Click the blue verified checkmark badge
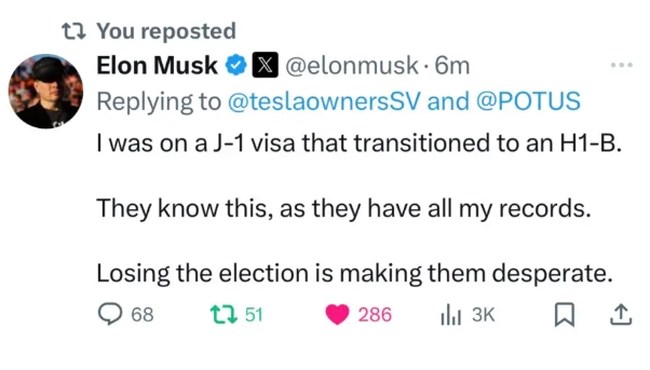The height and width of the screenshot is (370, 650). [236, 65]
